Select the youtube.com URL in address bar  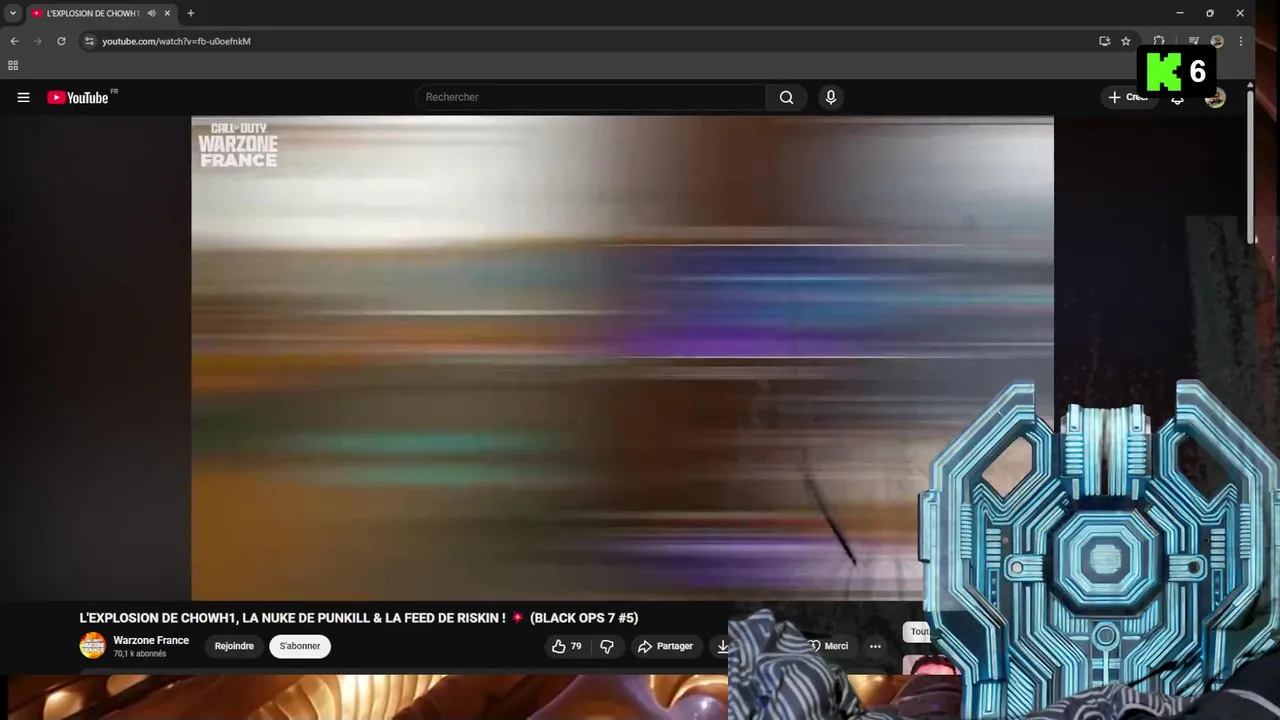point(176,41)
